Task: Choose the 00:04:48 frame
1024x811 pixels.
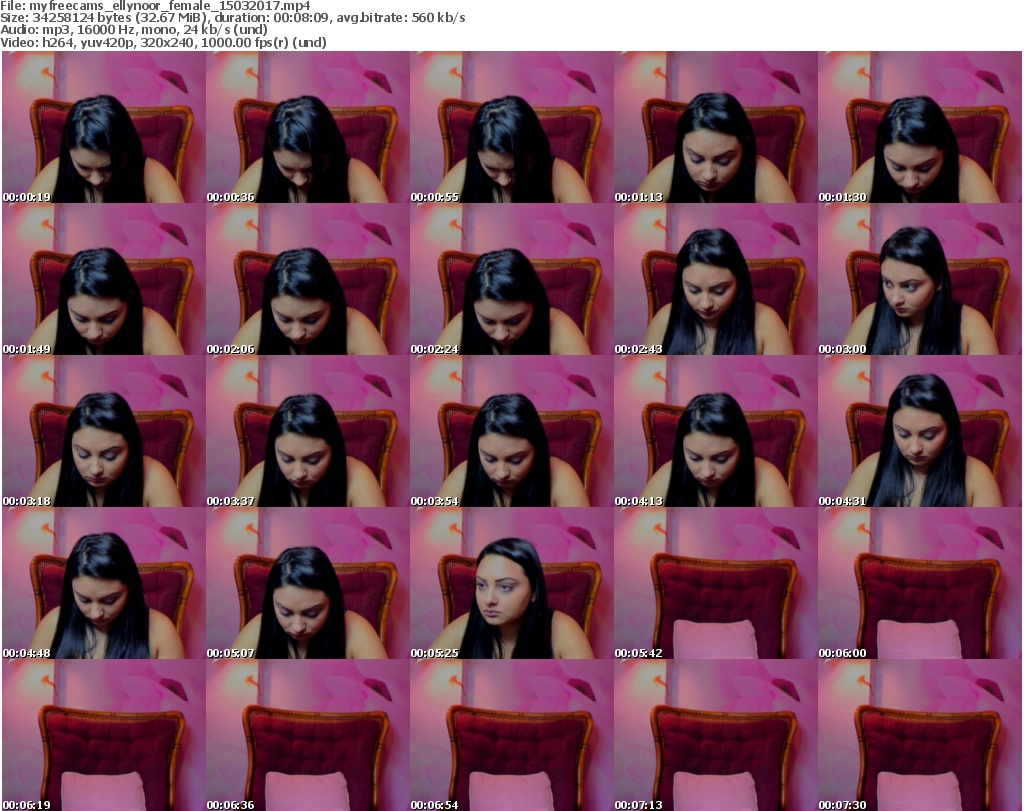Action: tap(104, 583)
